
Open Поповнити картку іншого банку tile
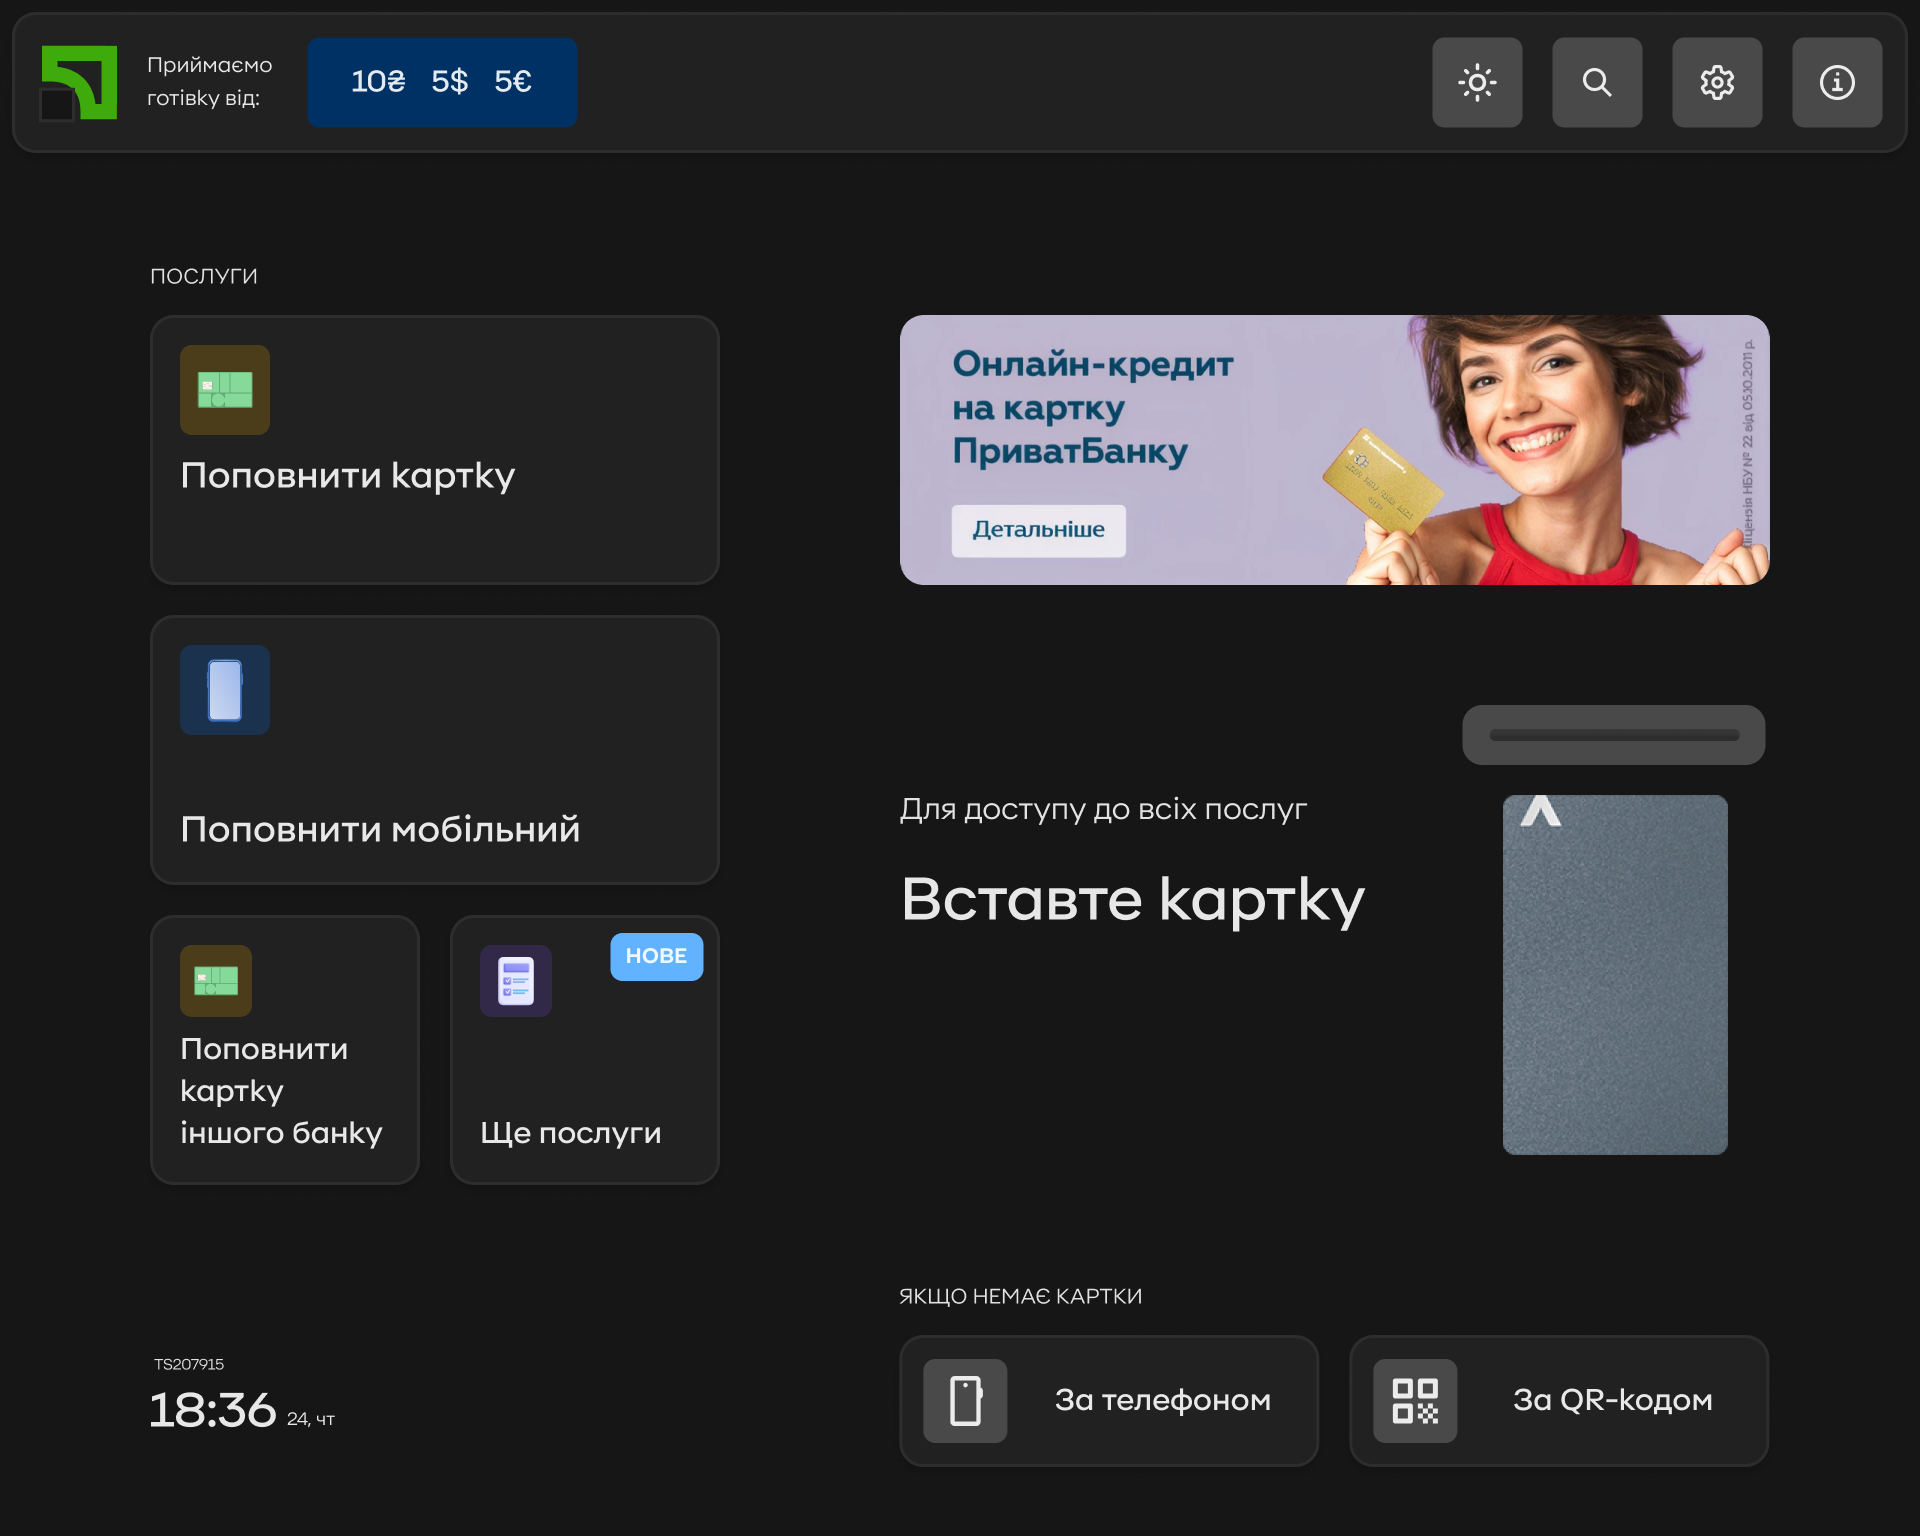pos(285,1050)
